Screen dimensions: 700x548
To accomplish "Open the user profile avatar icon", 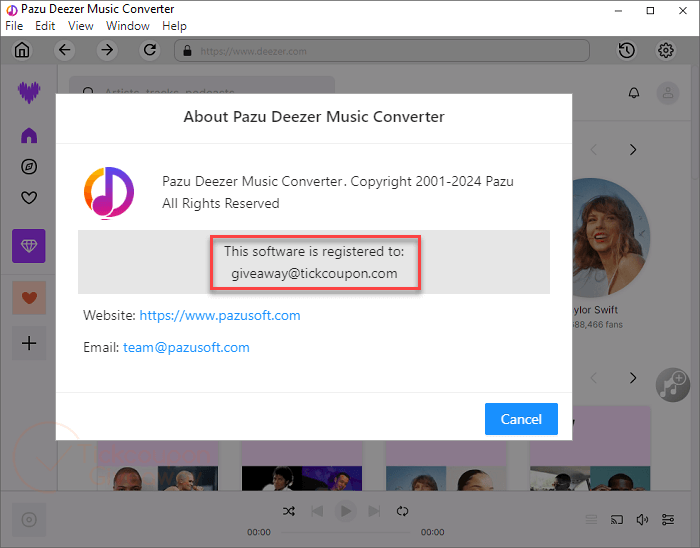I will [x=668, y=93].
